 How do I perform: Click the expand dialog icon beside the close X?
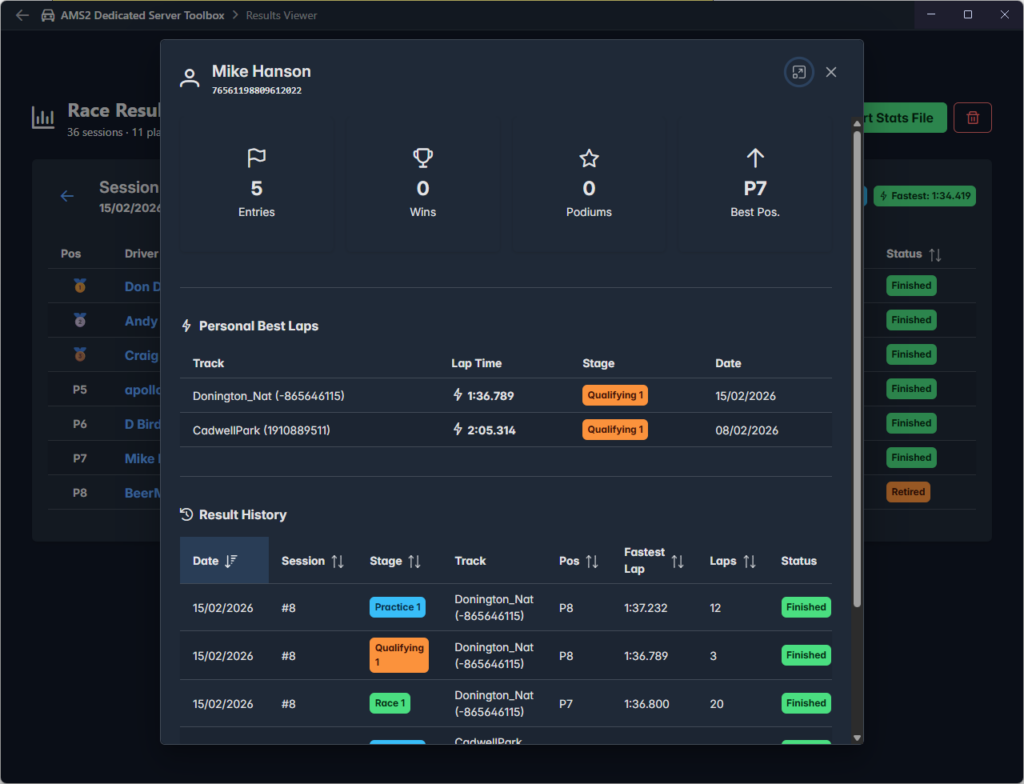(798, 72)
